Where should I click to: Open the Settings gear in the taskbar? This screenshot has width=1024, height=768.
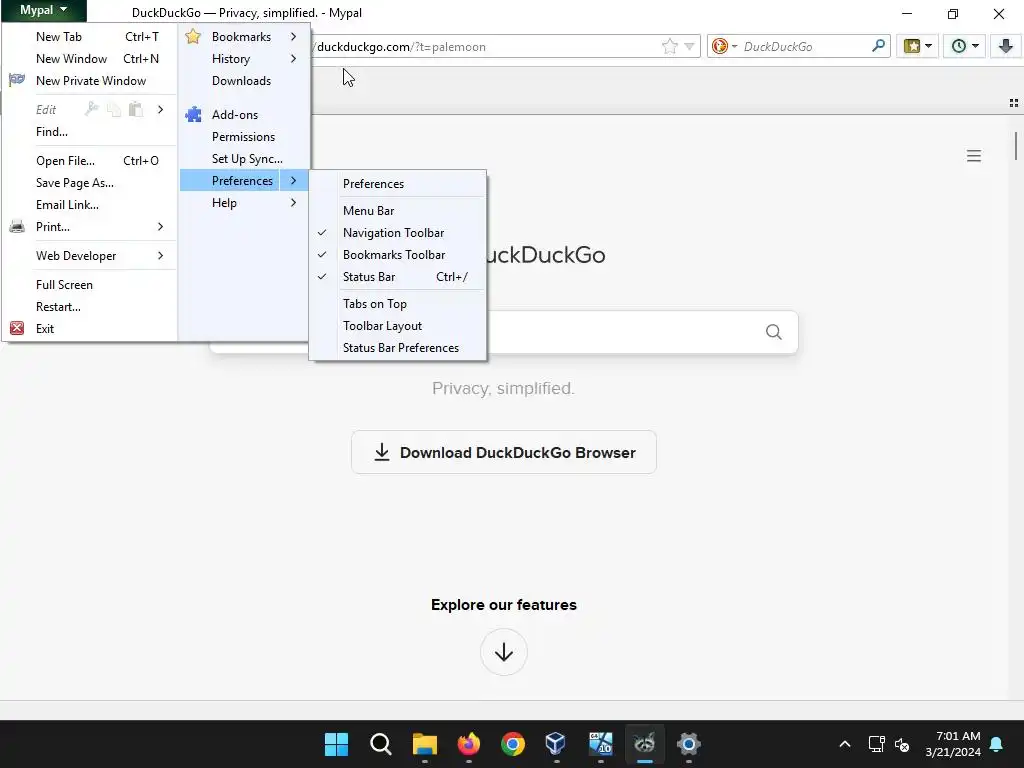[688, 744]
